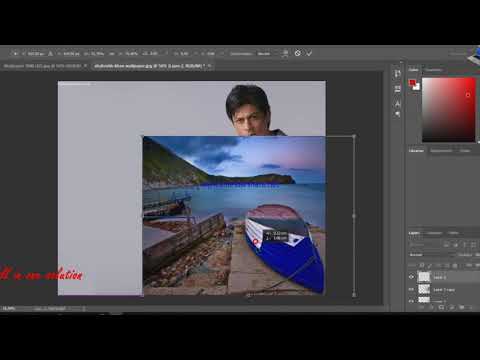
Task: Focus the Y position input field
Action: pyautogui.click(x=71, y=53)
